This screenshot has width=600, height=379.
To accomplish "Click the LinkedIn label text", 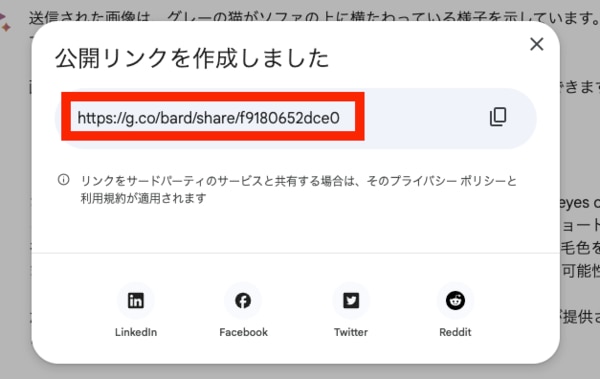I will (136, 332).
